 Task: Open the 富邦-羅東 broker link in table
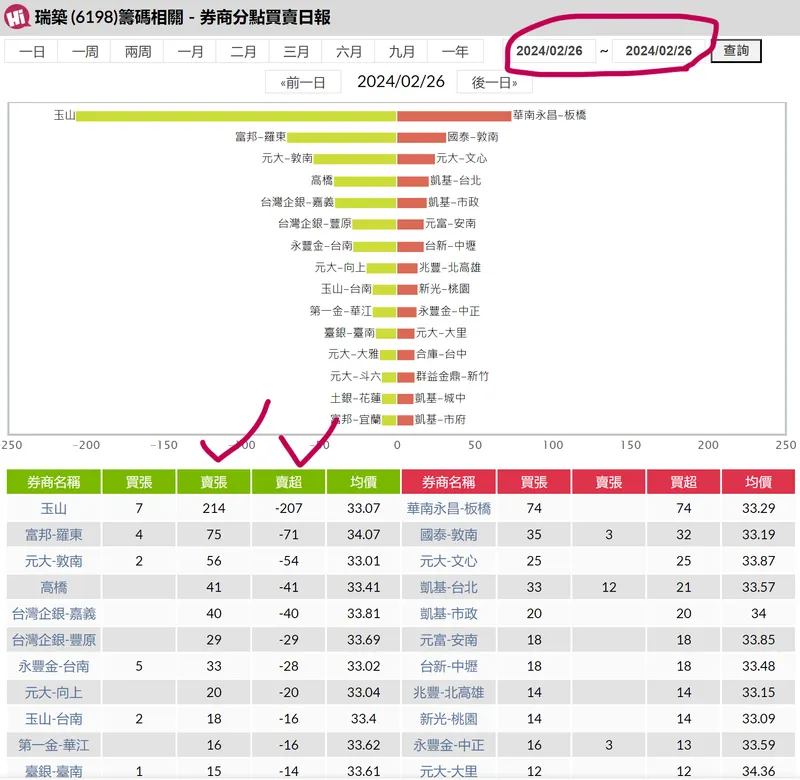[54, 535]
